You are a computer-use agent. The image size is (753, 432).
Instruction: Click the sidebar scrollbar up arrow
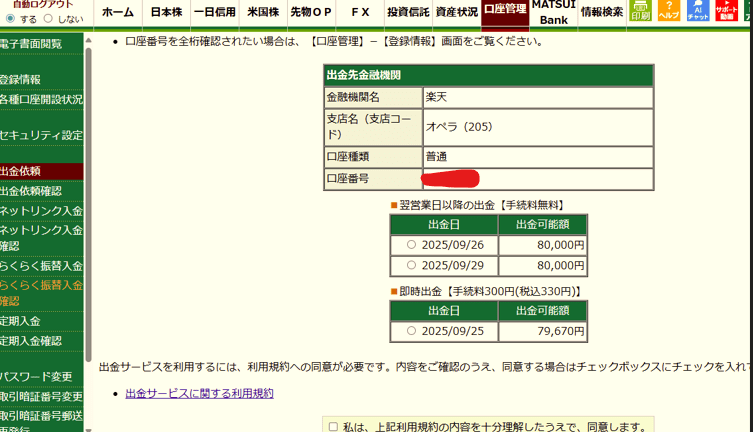coord(88,40)
